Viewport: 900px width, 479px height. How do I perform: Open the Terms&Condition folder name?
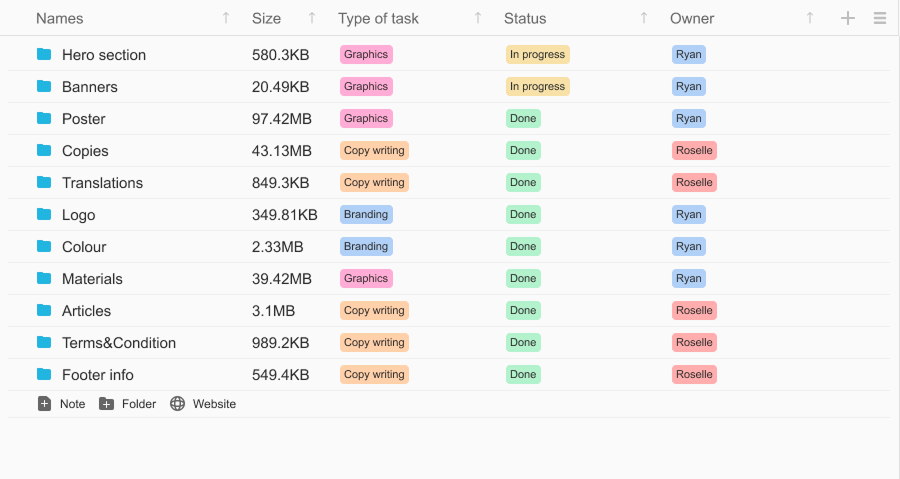tap(119, 342)
